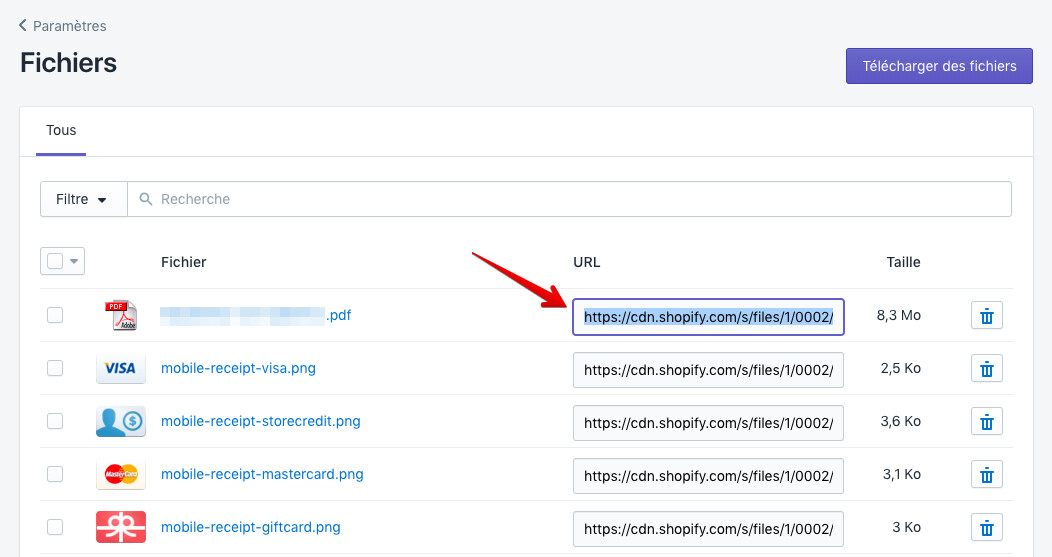Open the Filtre dropdown
Image resolution: width=1052 pixels, height=557 pixels.
point(83,199)
